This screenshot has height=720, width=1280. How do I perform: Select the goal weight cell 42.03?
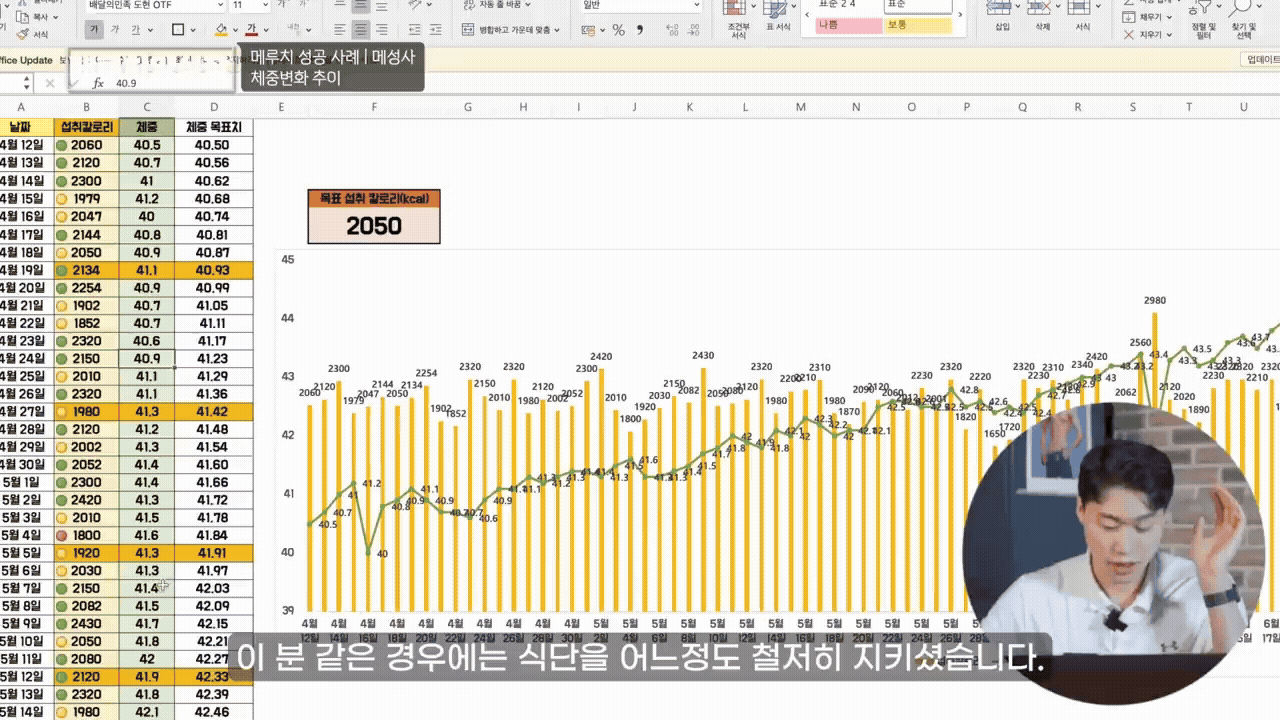click(214, 589)
